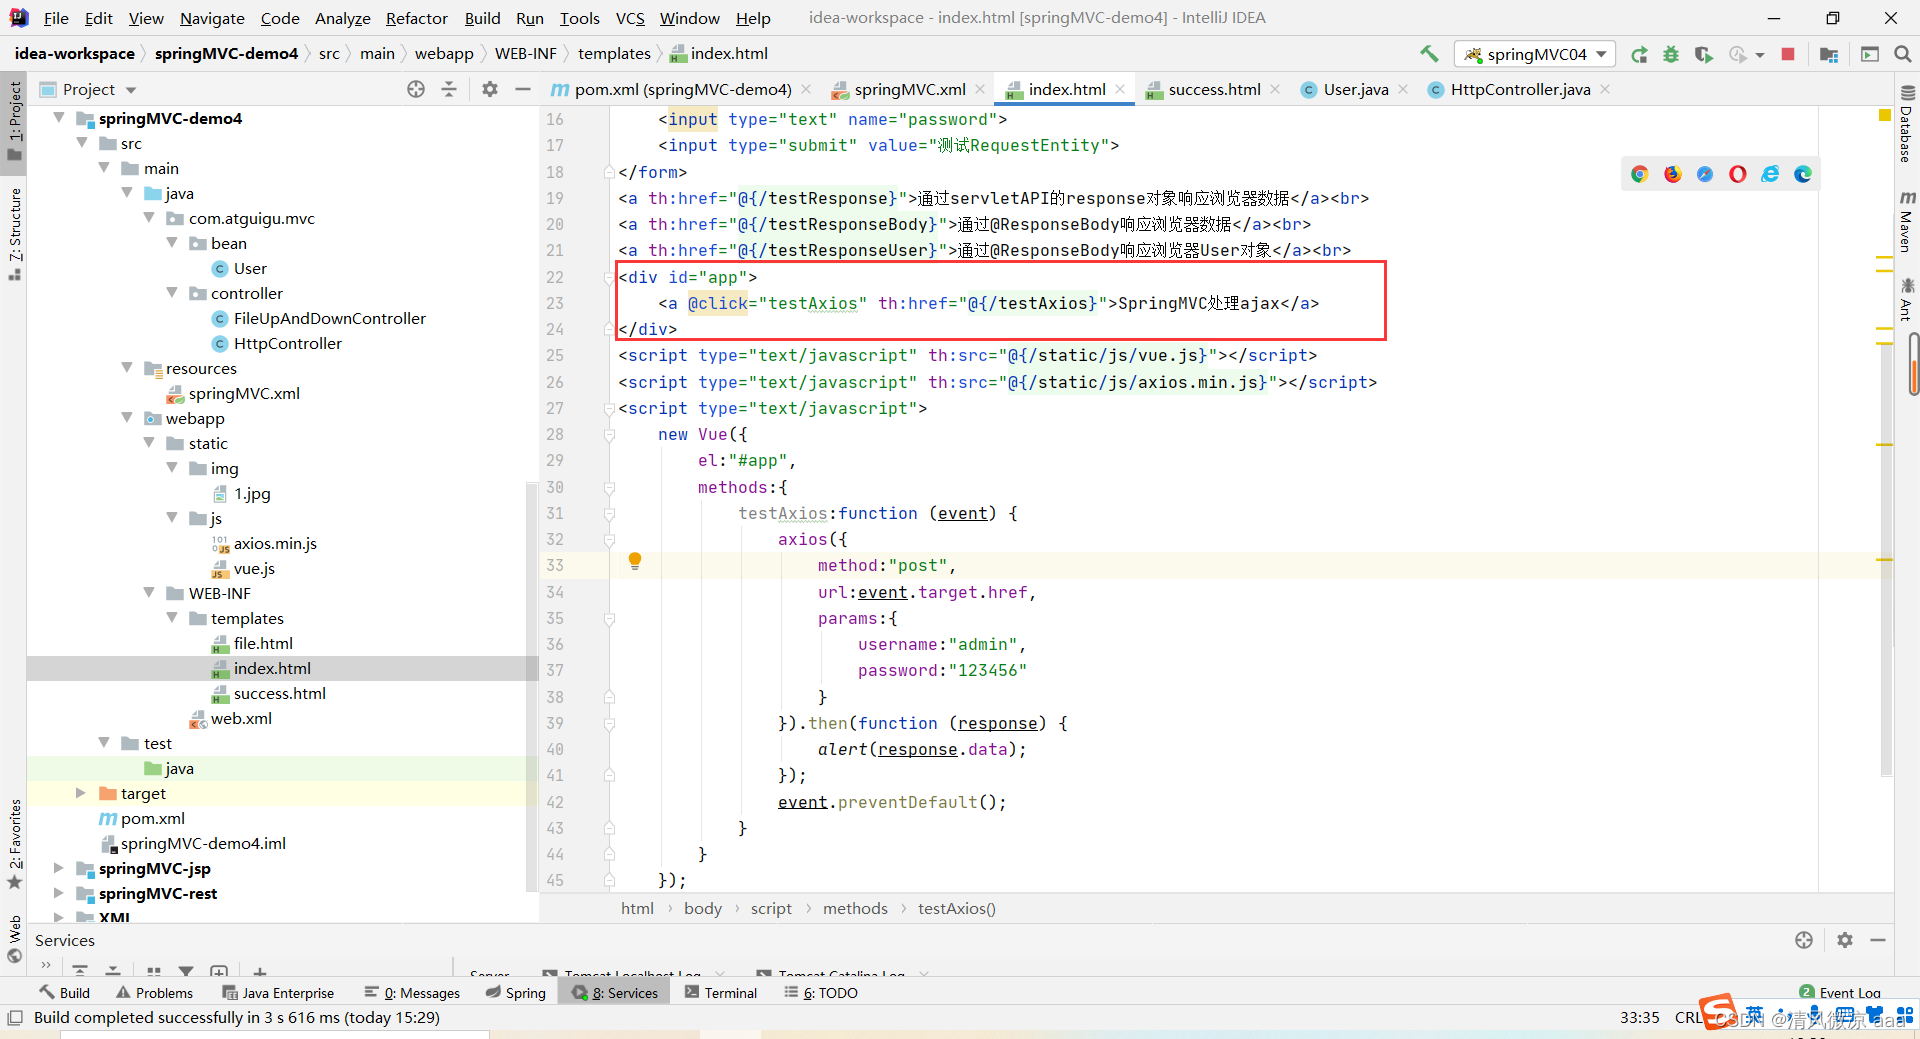Viewport: 1920px width, 1039px height.
Task: Open the Problems tool window
Action: click(x=154, y=993)
